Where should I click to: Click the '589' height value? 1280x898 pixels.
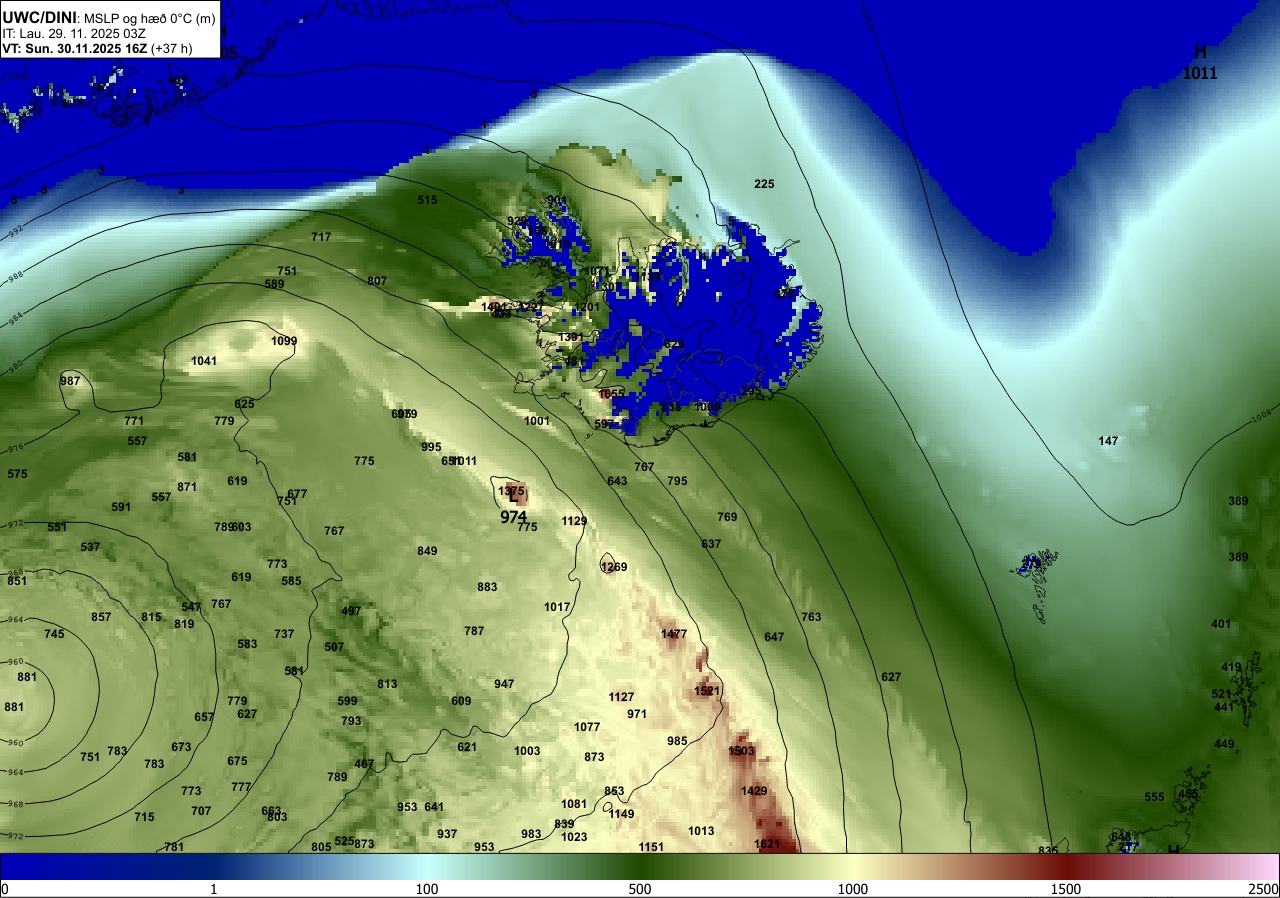[274, 284]
